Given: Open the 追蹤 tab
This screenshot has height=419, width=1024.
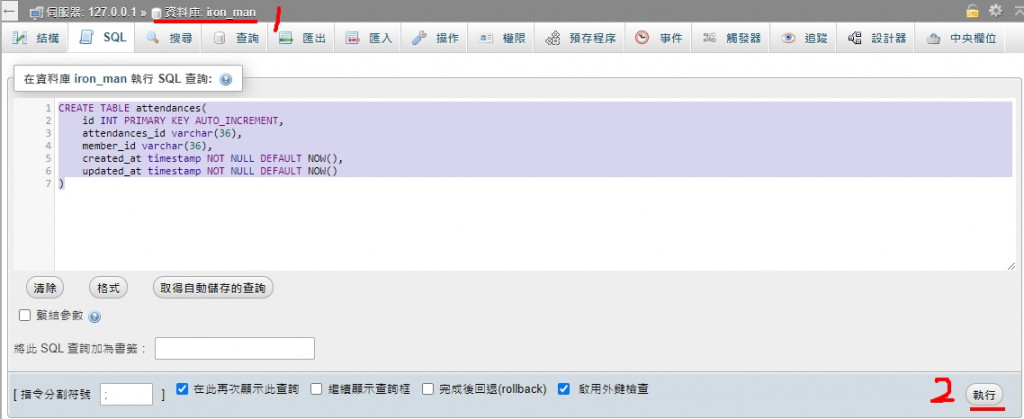Looking at the screenshot, I should (804, 39).
